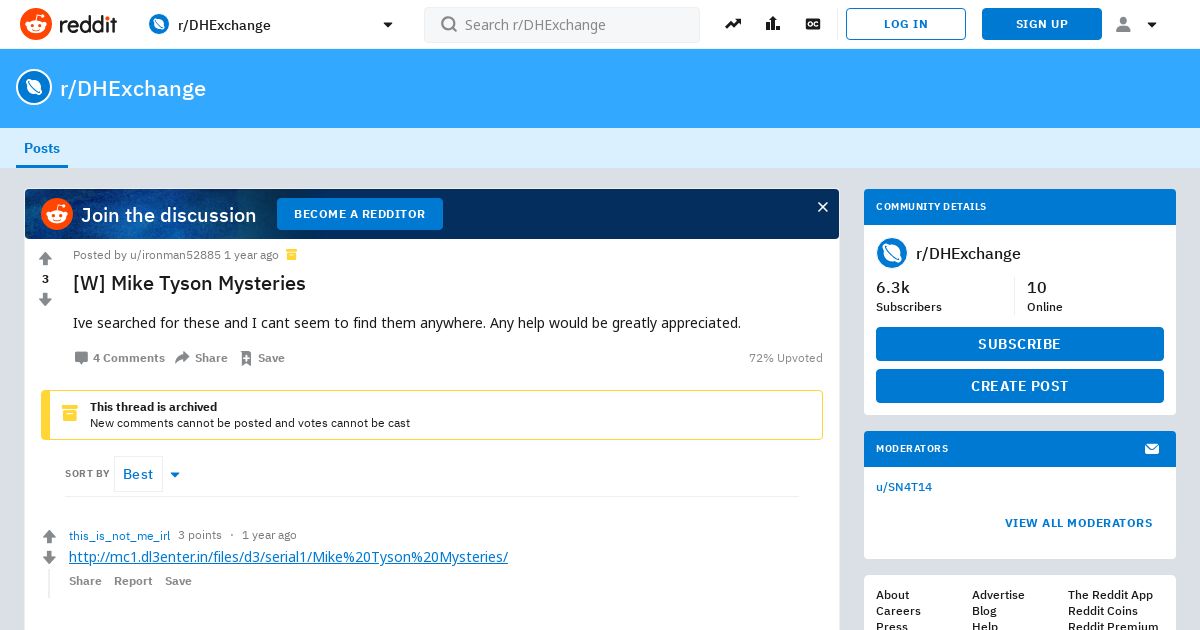Open the Popular trending arrow icon
This screenshot has width=1200, height=630.
pos(733,24)
